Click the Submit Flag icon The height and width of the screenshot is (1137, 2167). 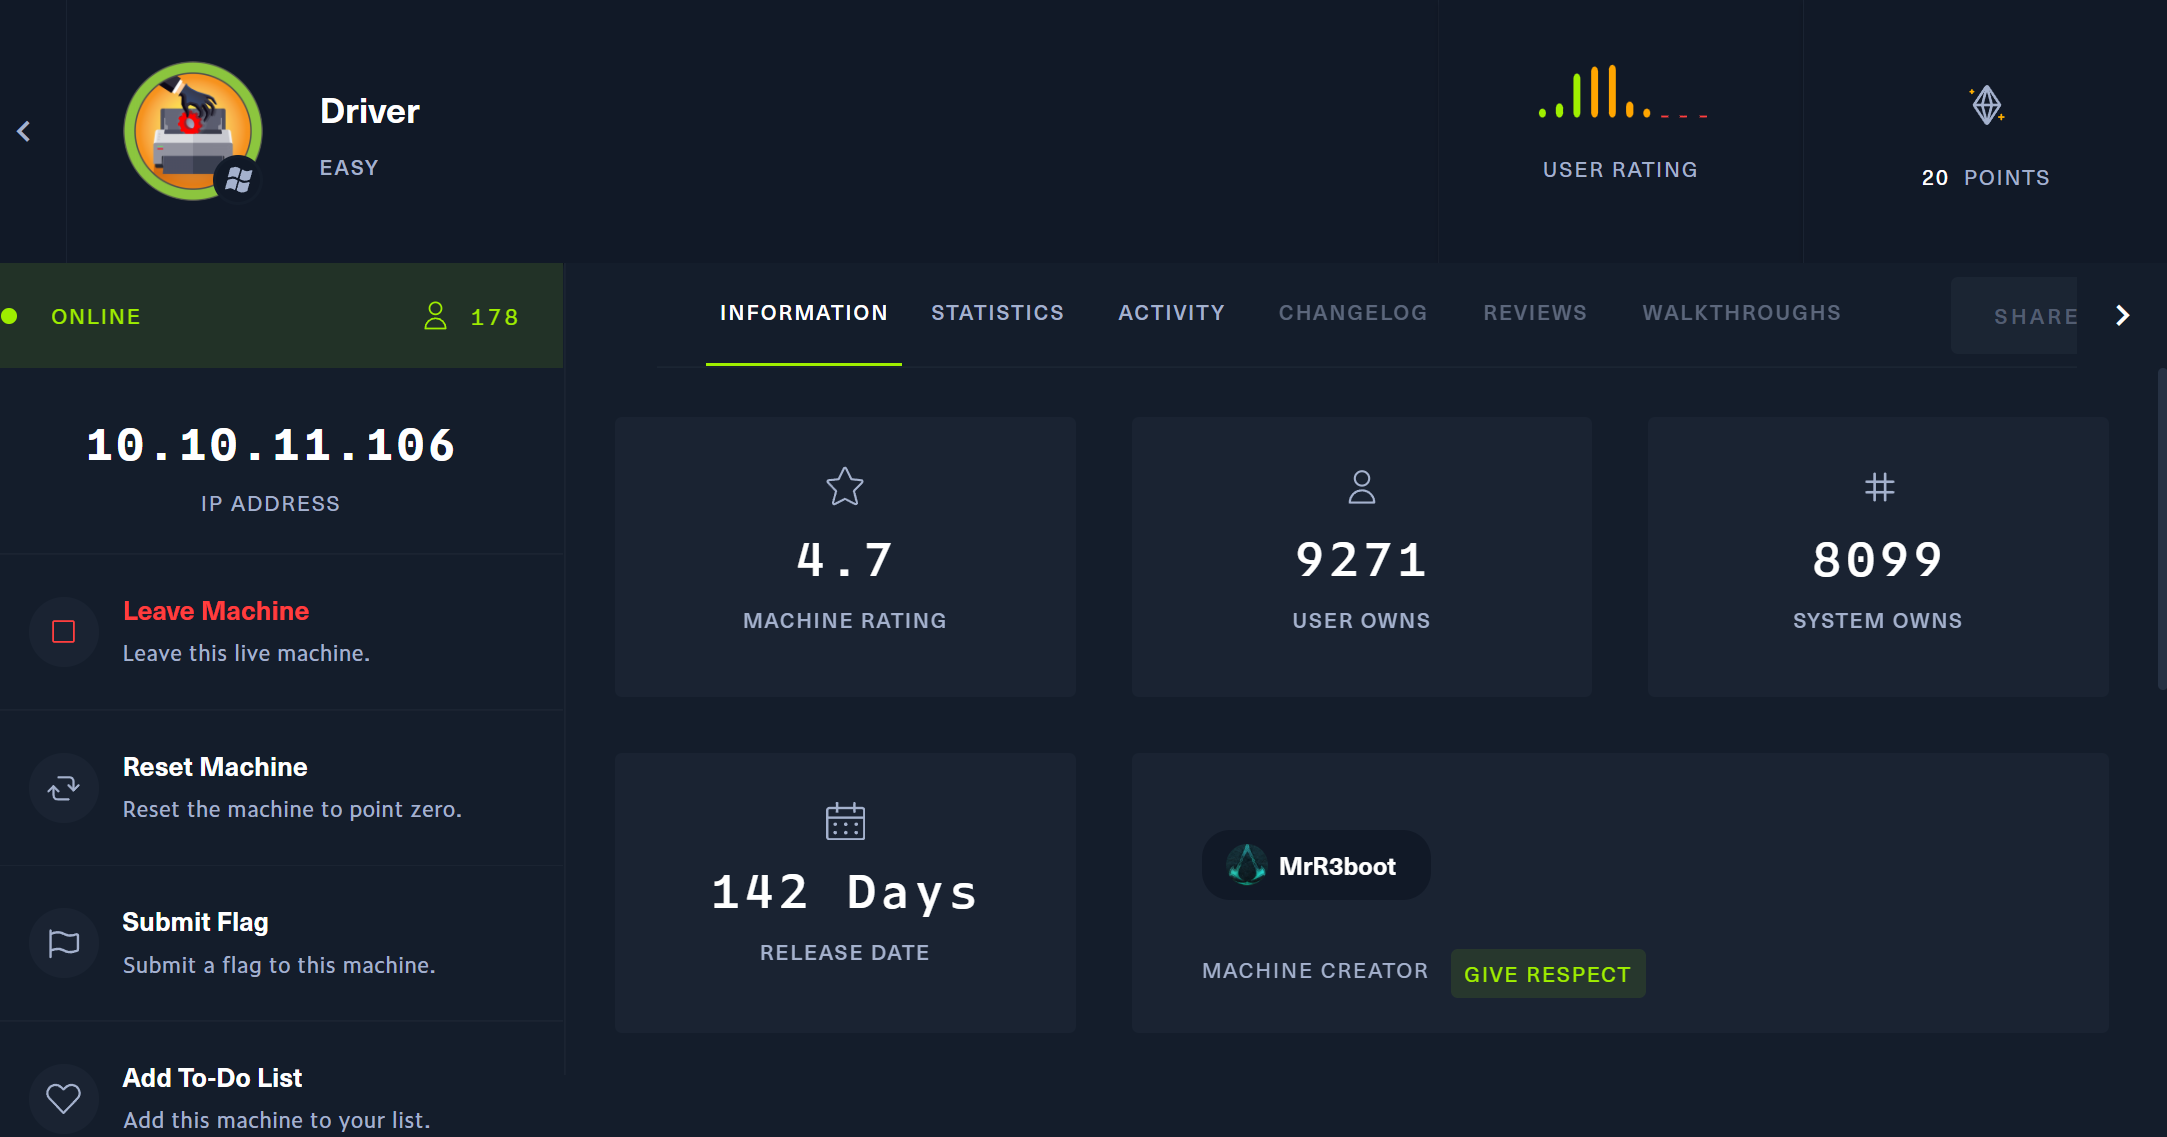point(64,943)
